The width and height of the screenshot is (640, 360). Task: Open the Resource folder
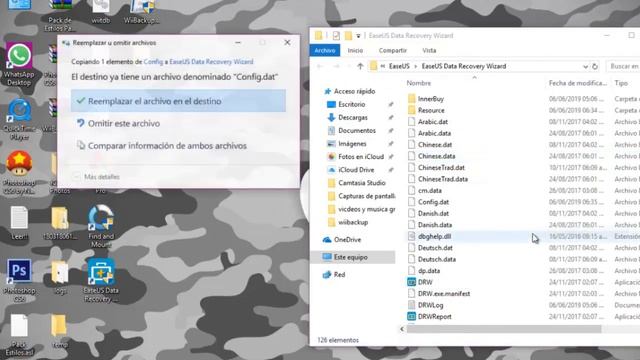point(431,110)
